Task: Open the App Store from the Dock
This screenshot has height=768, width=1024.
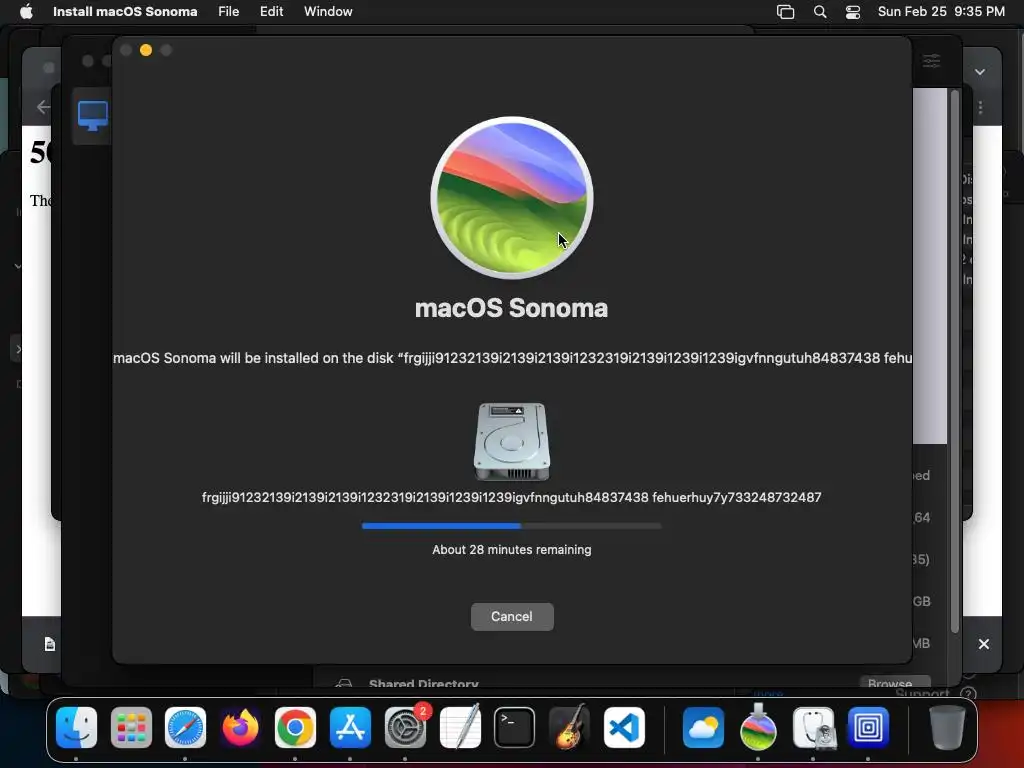Action: click(350, 727)
